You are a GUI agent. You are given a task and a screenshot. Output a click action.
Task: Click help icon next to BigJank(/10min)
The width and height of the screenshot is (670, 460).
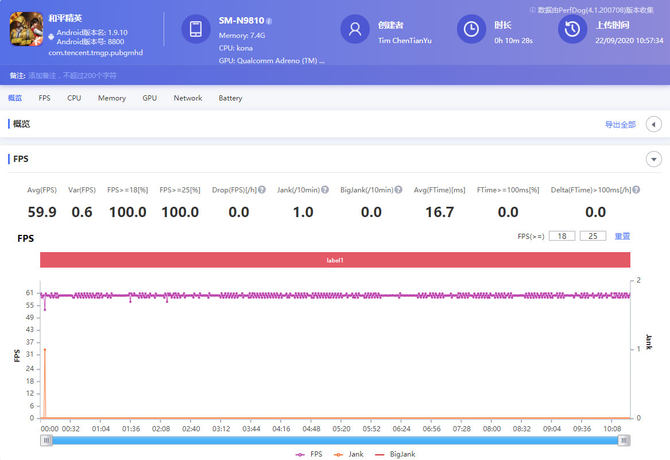click(x=397, y=190)
